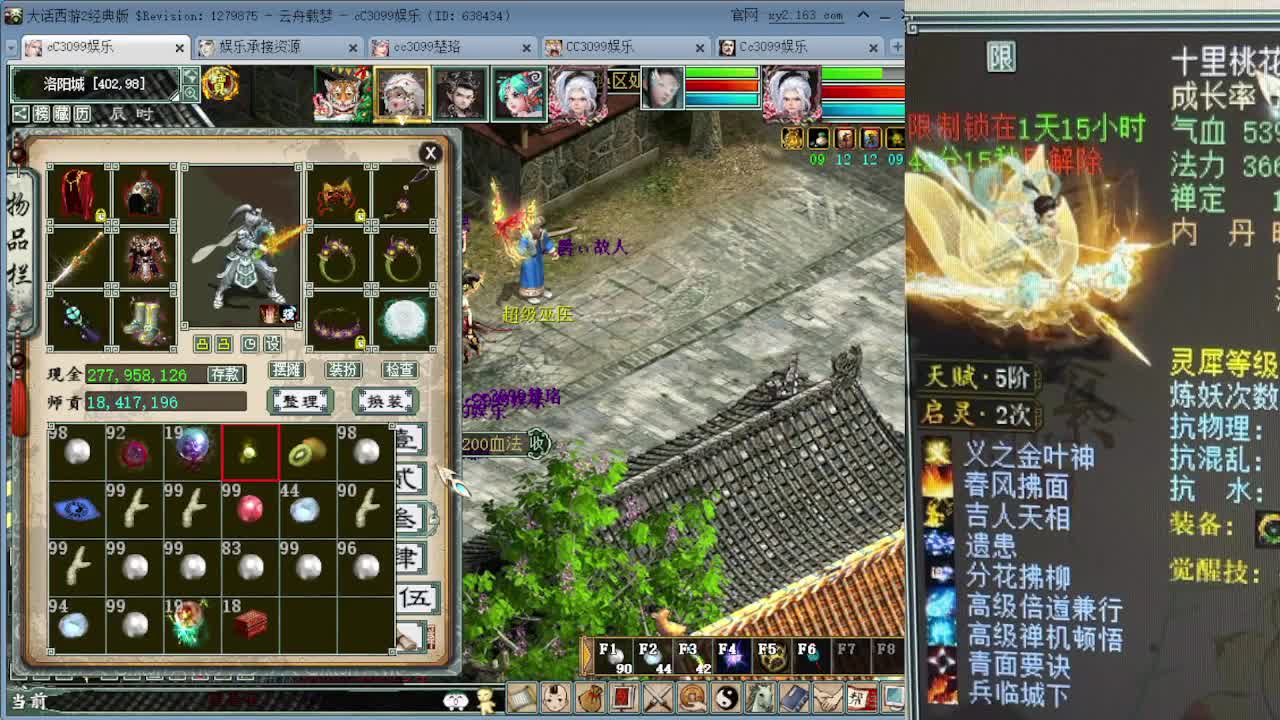
Task: Select the boots equipment slot
Action: point(145,321)
